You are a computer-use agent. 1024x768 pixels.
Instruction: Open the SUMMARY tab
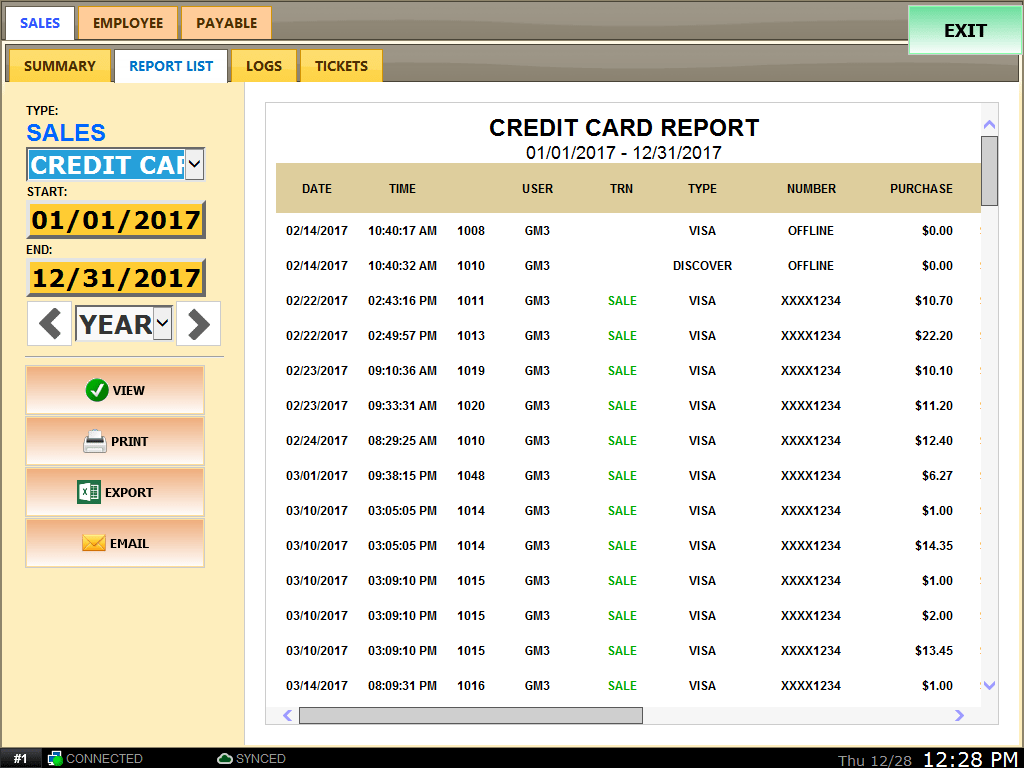(x=58, y=65)
